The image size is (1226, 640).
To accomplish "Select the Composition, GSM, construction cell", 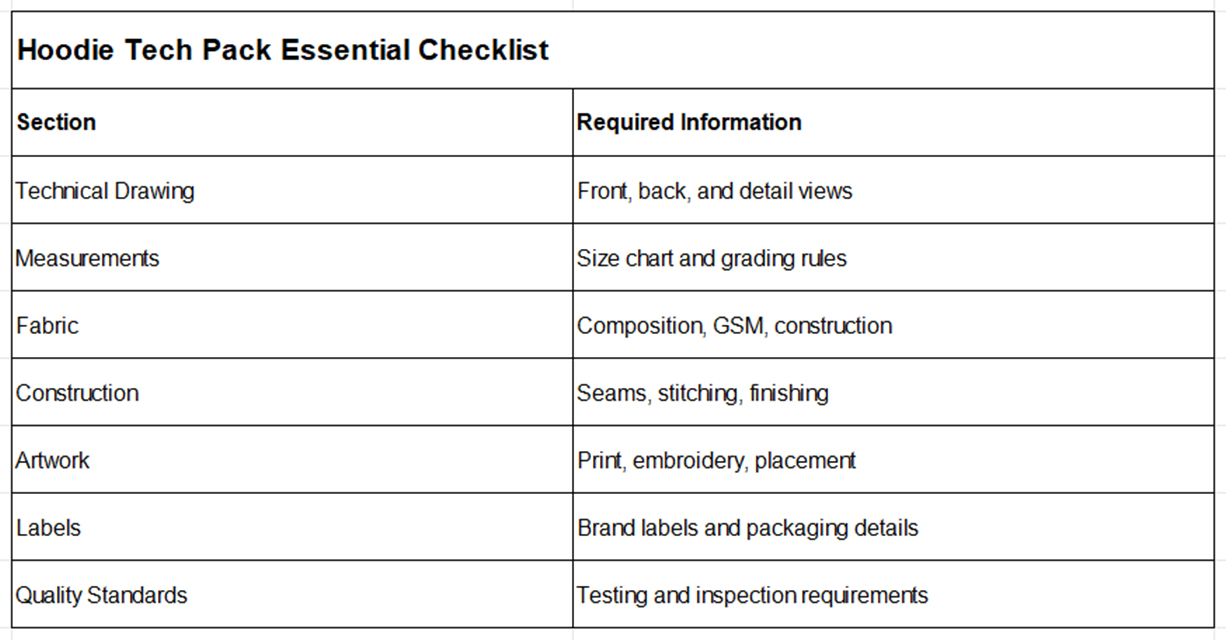I will 893,325.
